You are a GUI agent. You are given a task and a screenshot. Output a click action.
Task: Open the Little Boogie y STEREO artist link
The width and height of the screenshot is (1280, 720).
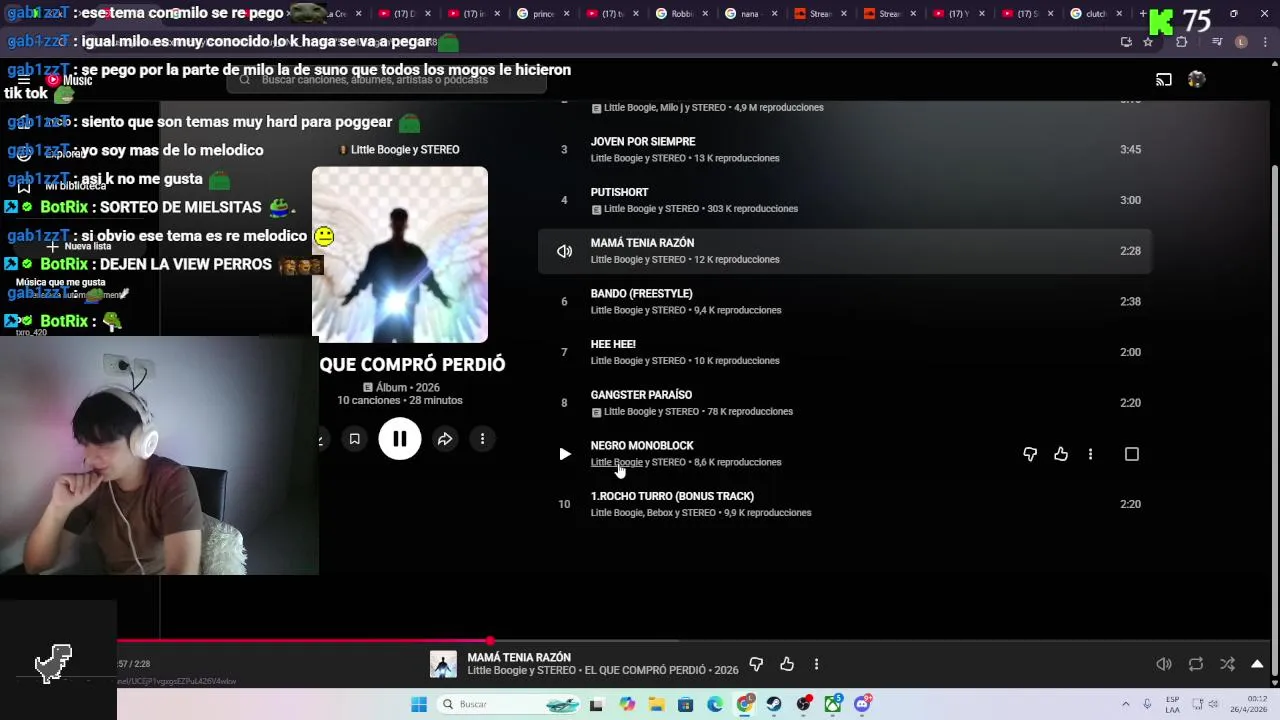[405, 150]
